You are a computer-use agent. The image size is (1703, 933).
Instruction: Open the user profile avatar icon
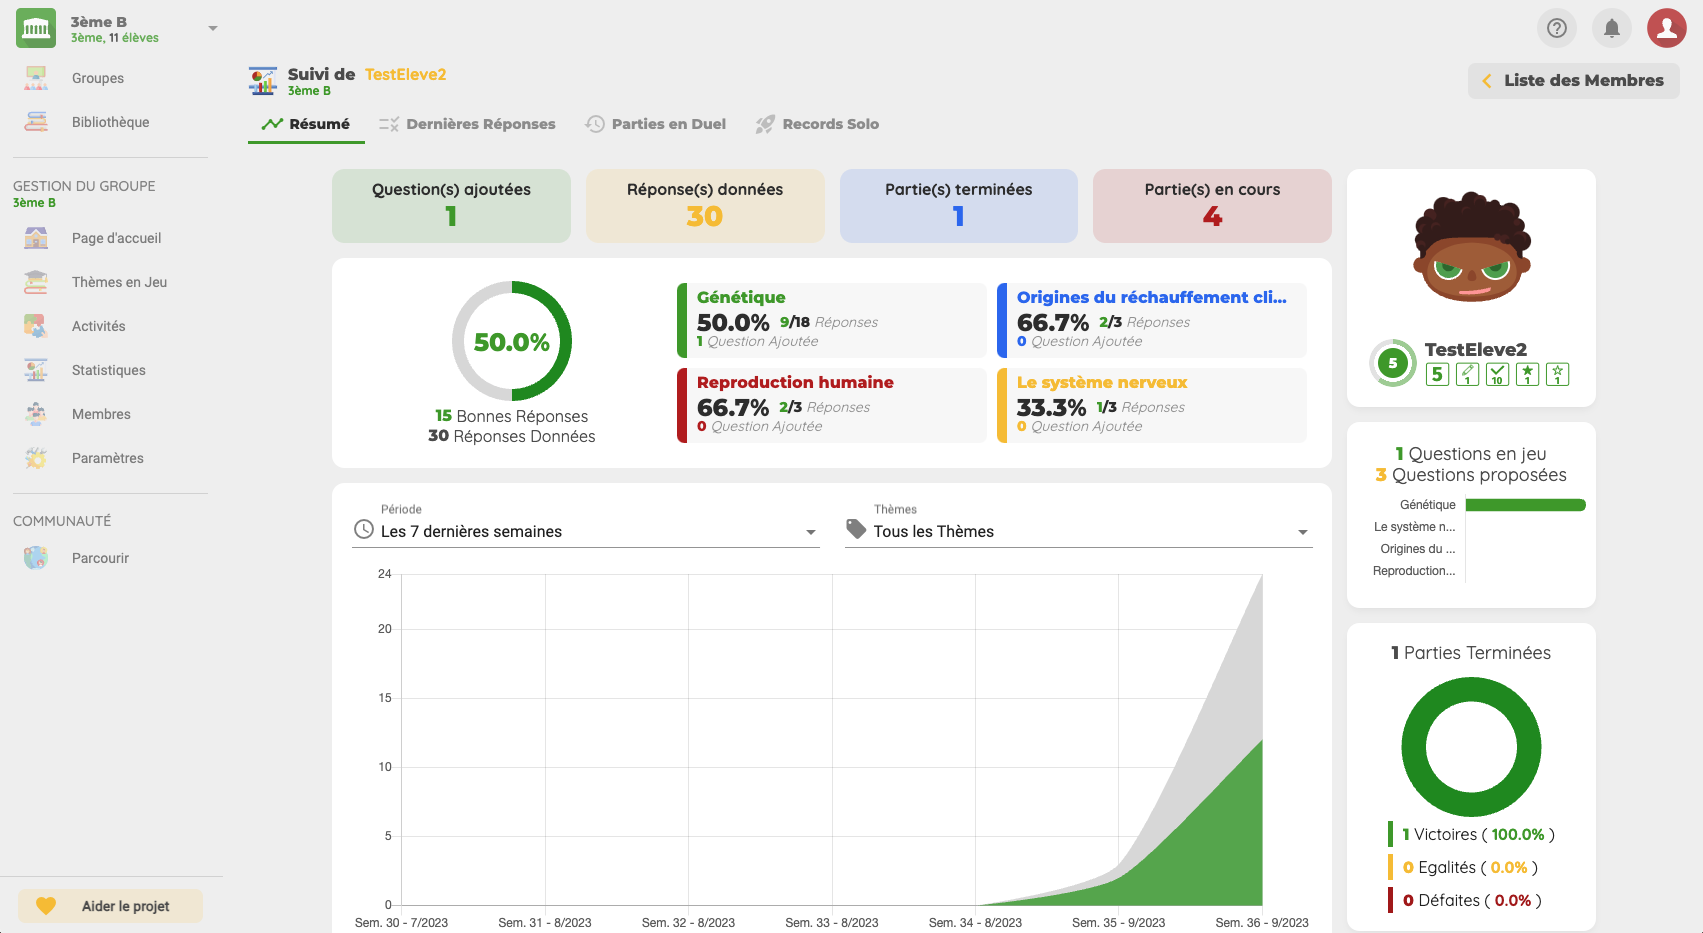[1666, 28]
